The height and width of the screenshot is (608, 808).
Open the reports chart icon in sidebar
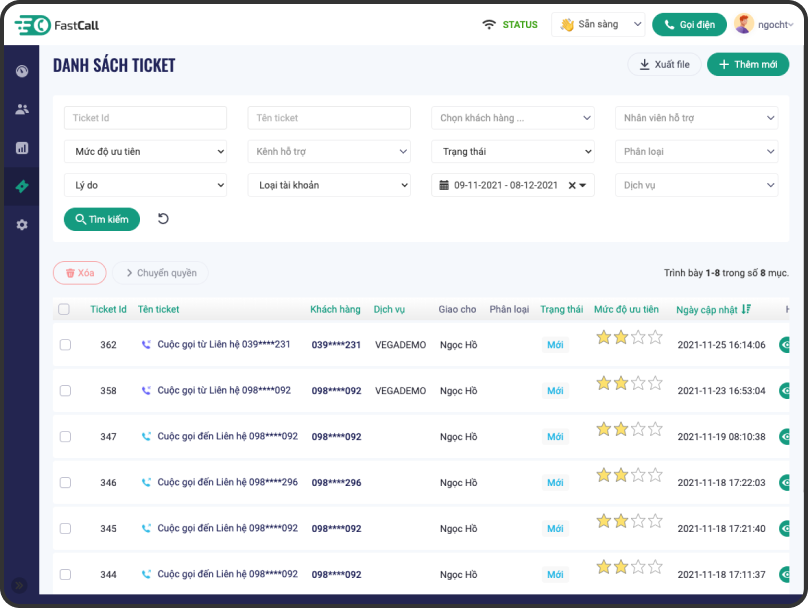[x=22, y=148]
